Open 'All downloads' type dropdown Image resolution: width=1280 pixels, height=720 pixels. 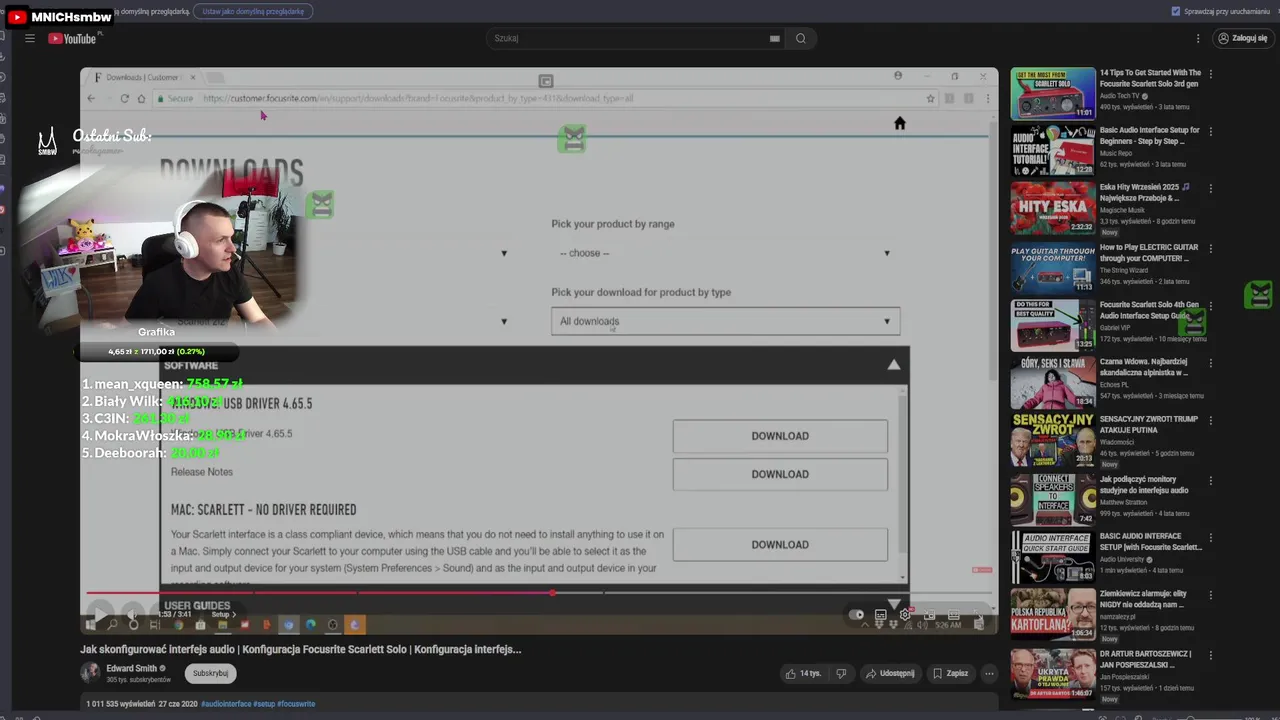click(x=725, y=321)
